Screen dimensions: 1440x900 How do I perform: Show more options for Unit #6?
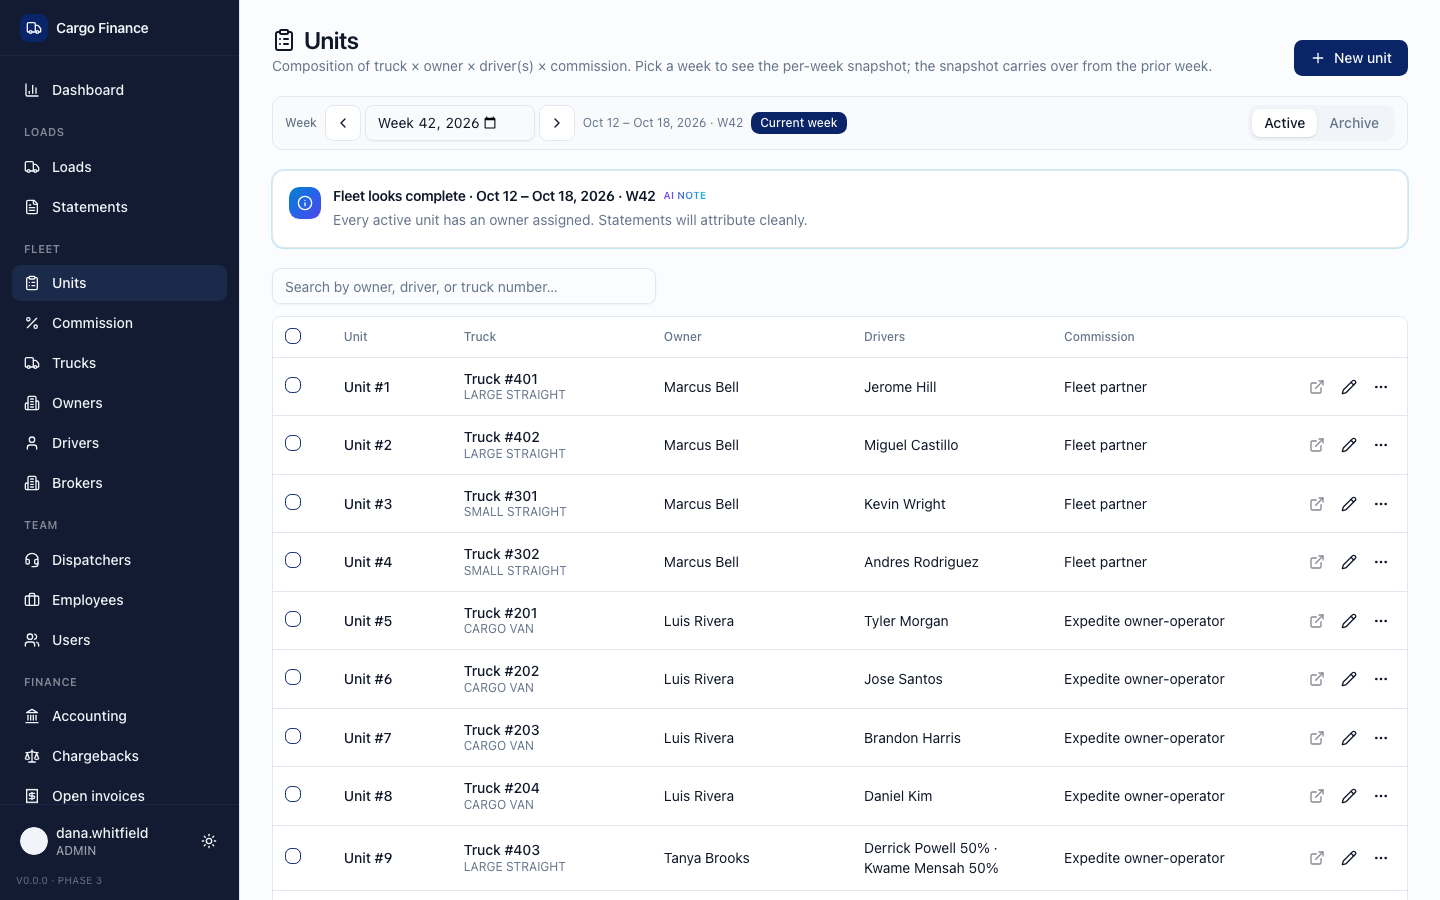pyautogui.click(x=1381, y=679)
